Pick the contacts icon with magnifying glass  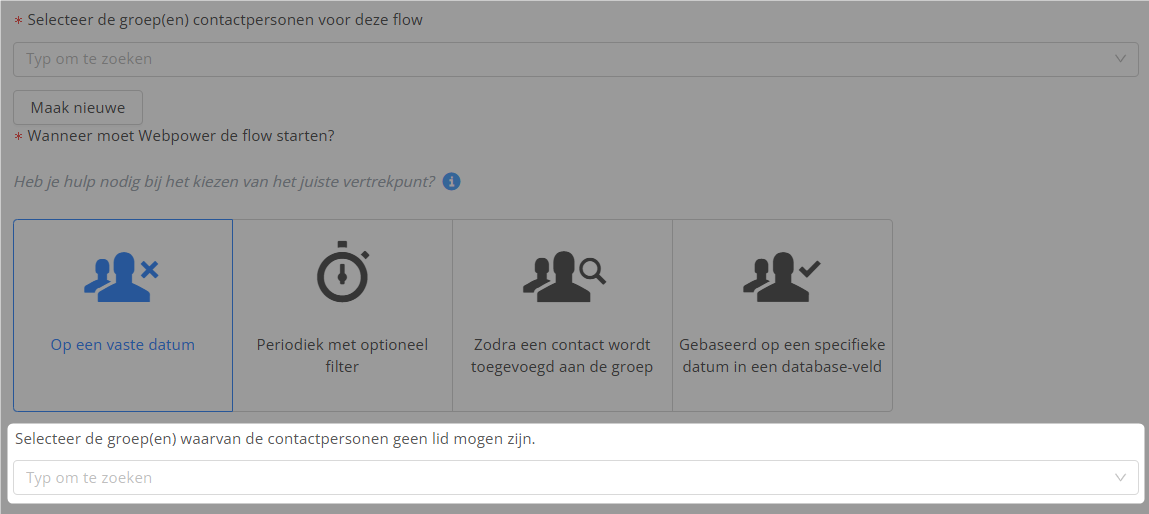click(563, 275)
